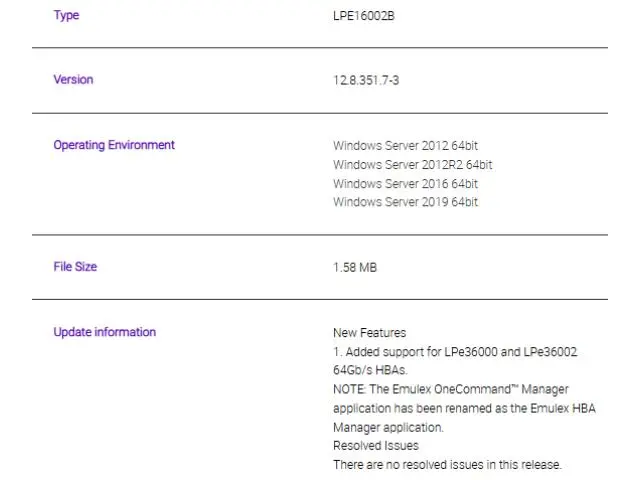Select the Windows Server 2016 64bit entry
The height and width of the screenshot is (480, 640).
[405, 184]
